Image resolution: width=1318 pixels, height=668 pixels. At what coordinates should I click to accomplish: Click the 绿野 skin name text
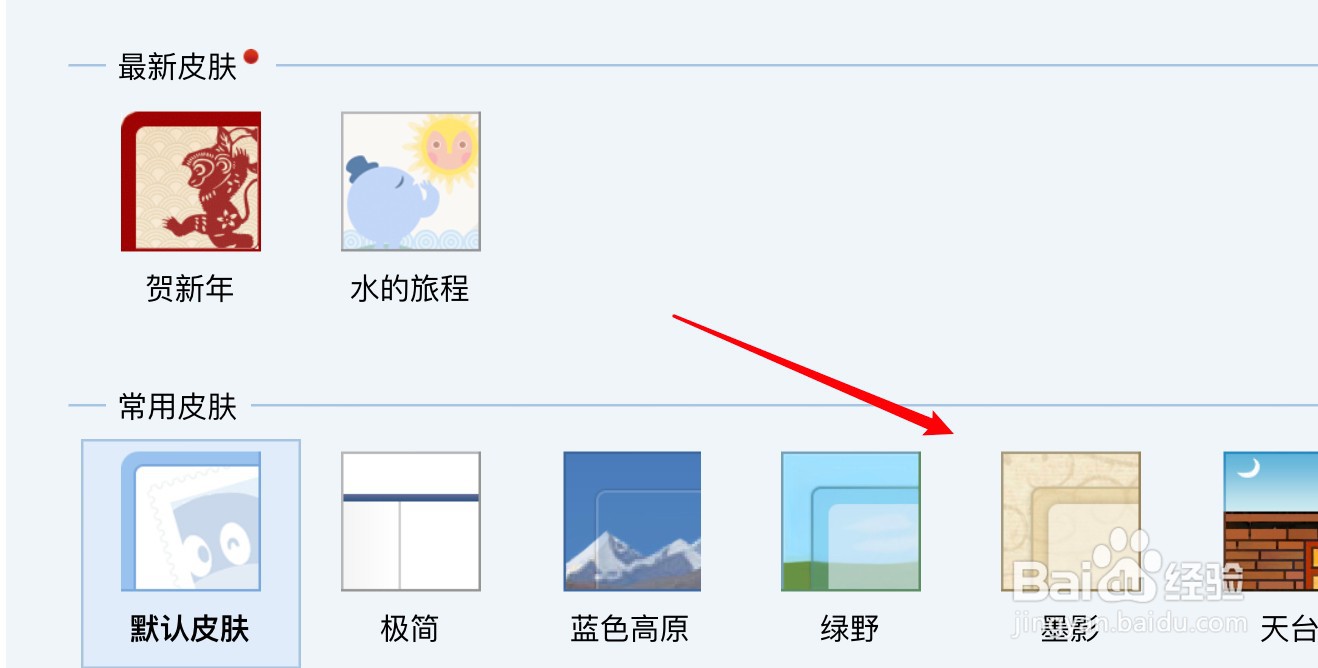click(x=850, y=629)
